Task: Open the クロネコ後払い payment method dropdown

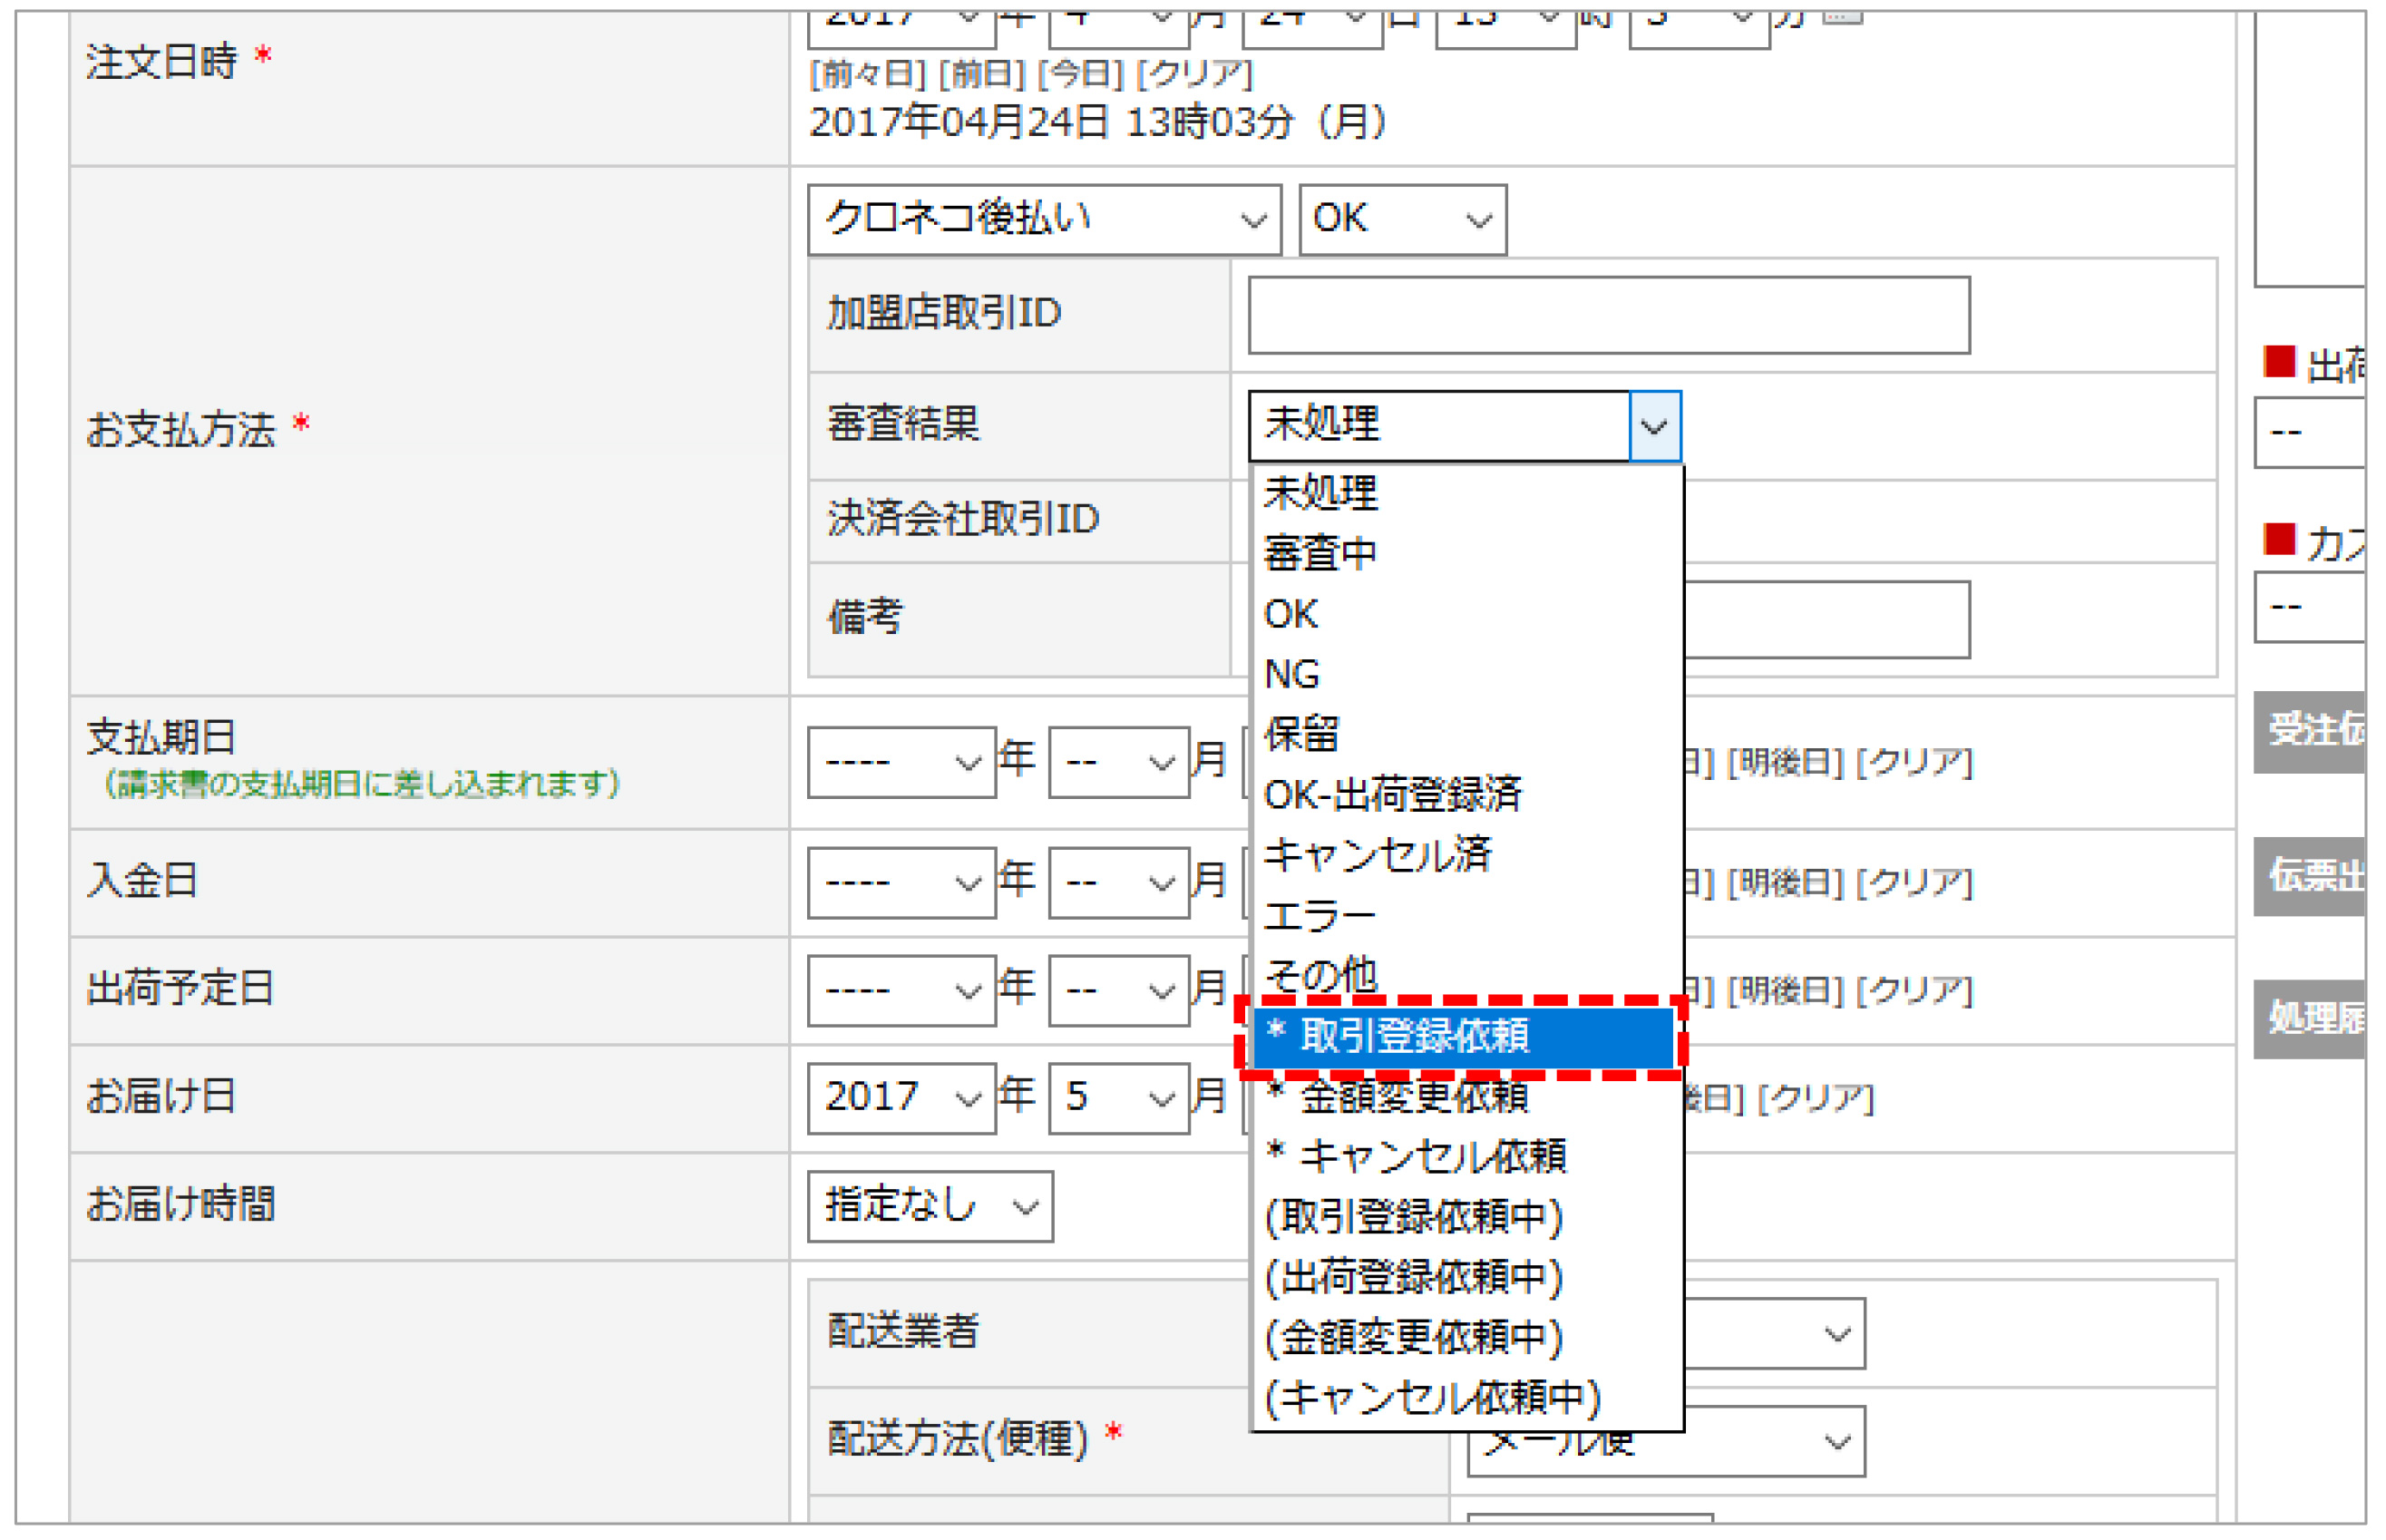Action: click(x=1043, y=219)
